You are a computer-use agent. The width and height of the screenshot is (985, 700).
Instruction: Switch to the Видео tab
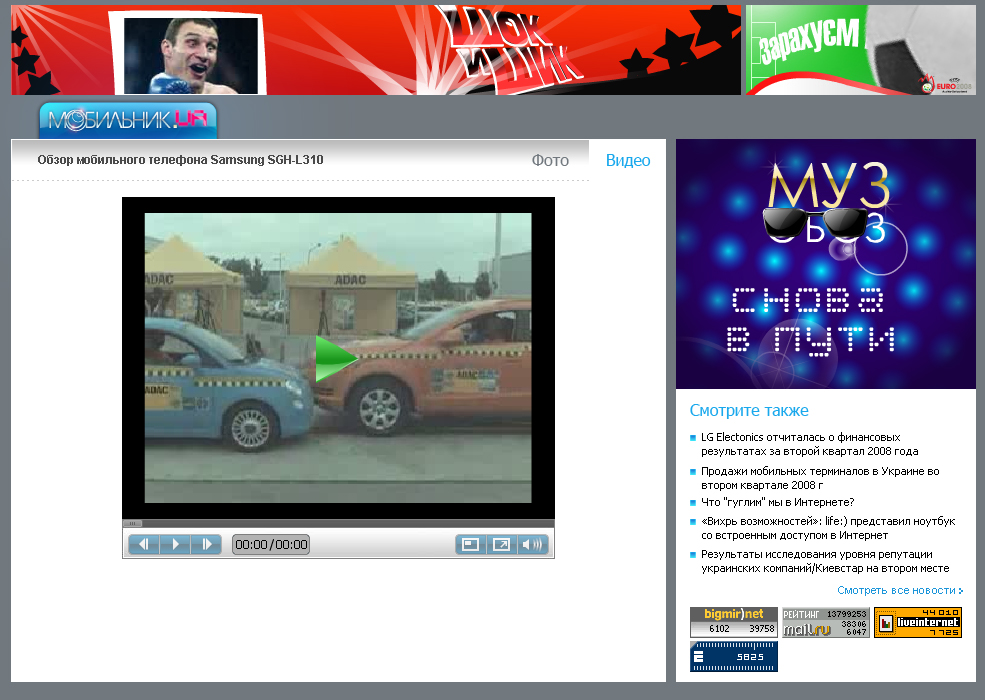(x=628, y=161)
